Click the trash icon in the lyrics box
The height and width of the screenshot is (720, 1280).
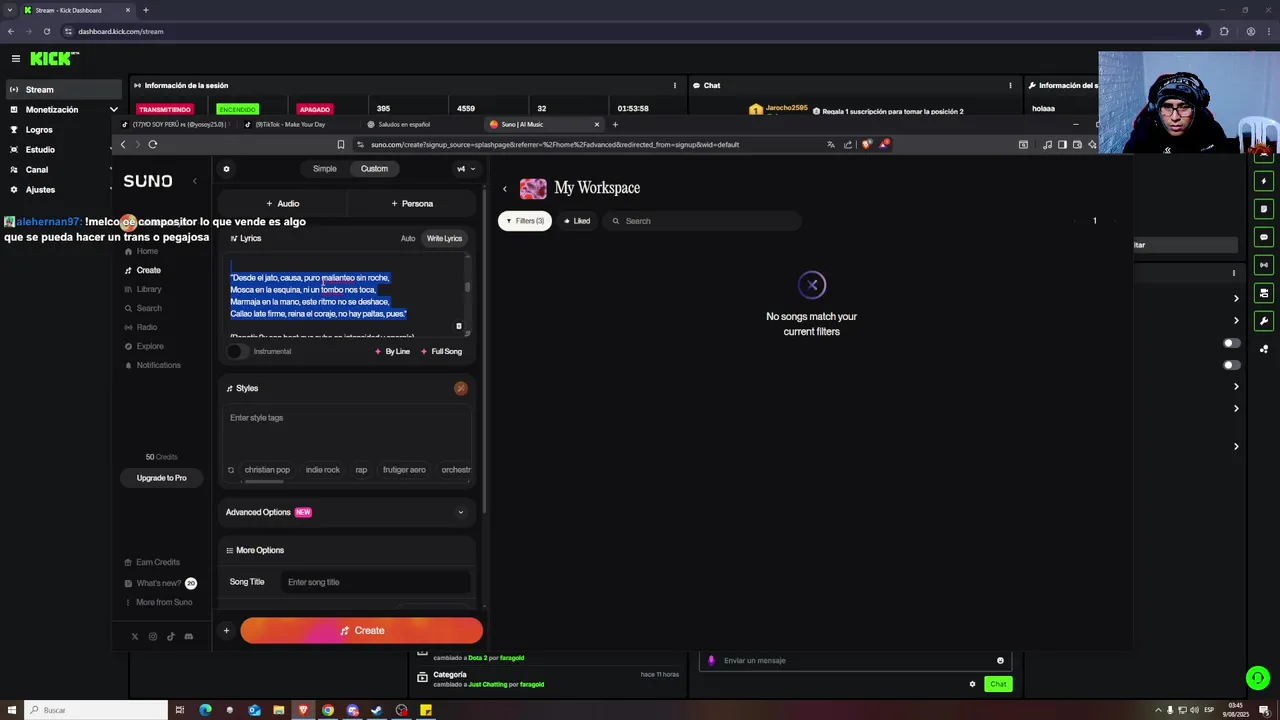pyautogui.click(x=459, y=326)
